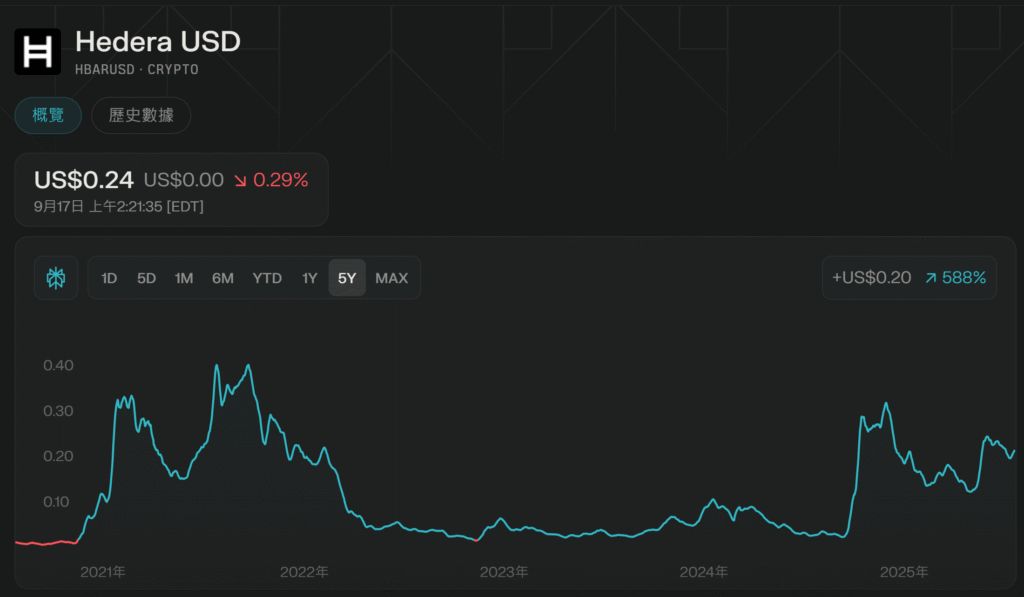Set chart range to 1Y

point(310,278)
